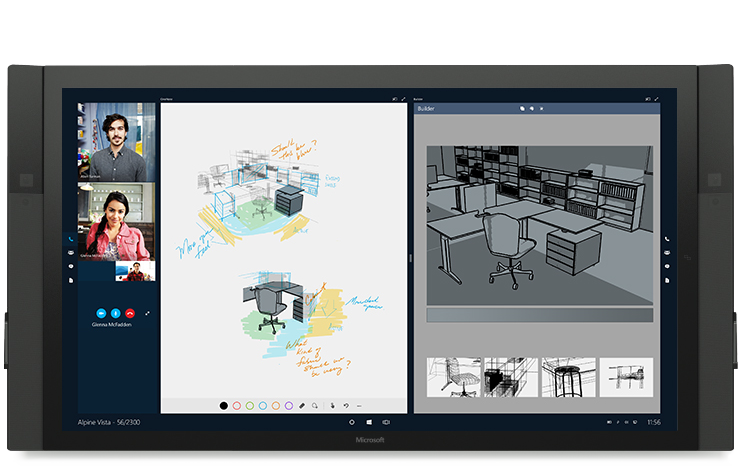The width and height of the screenshot is (742, 470).
Task: End the call with red hang-up button
Action: pyautogui.click(x=131, y=313)
